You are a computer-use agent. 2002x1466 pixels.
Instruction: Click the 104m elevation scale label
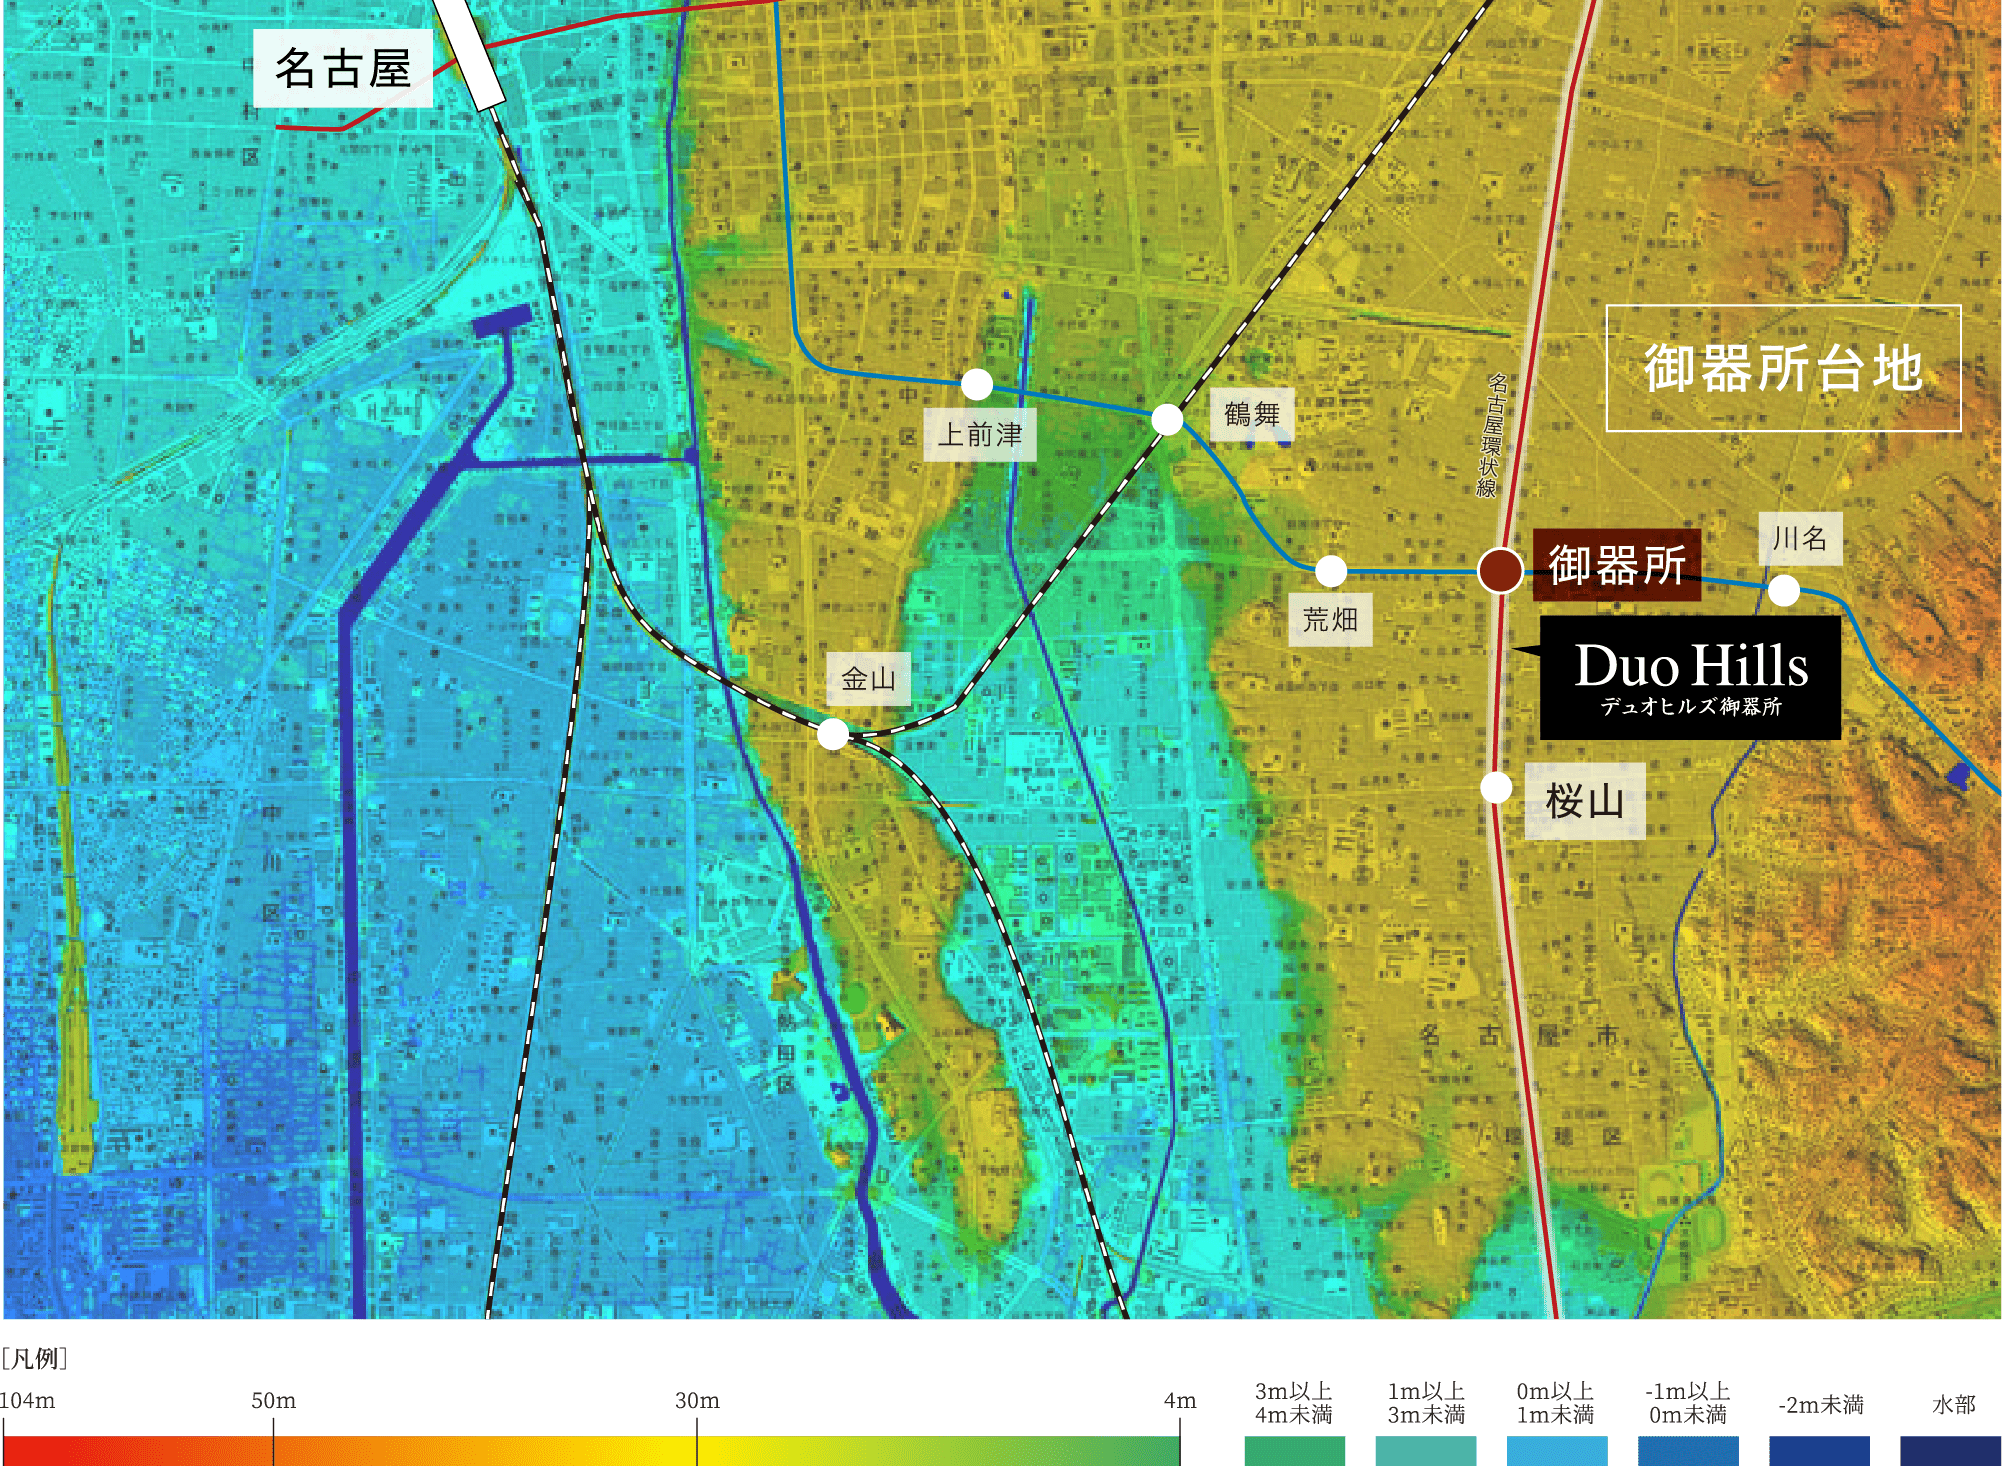pos(27,1401)
